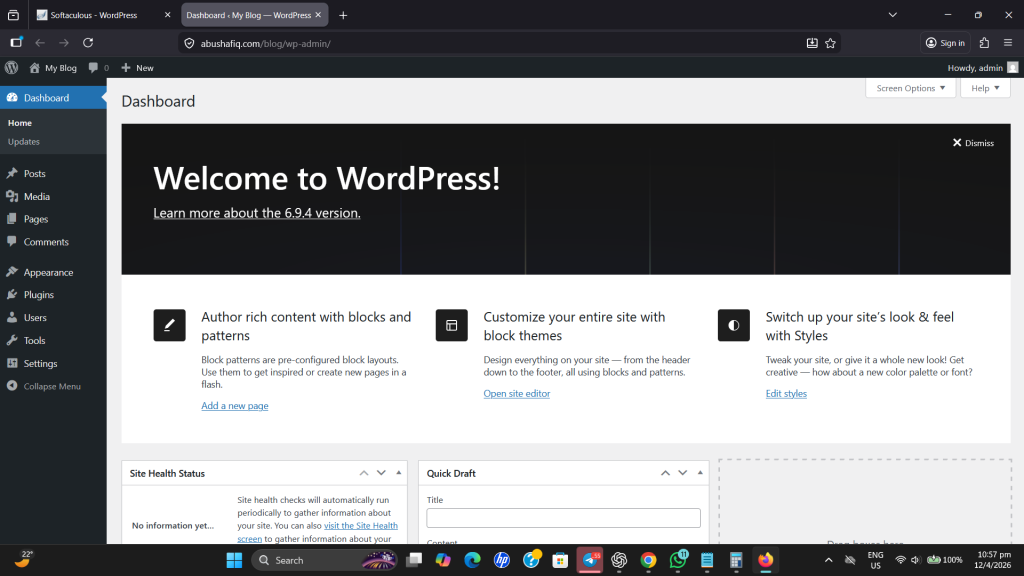Click the plus New content button
1024x576 pixels.
click(x=137, y=68)
